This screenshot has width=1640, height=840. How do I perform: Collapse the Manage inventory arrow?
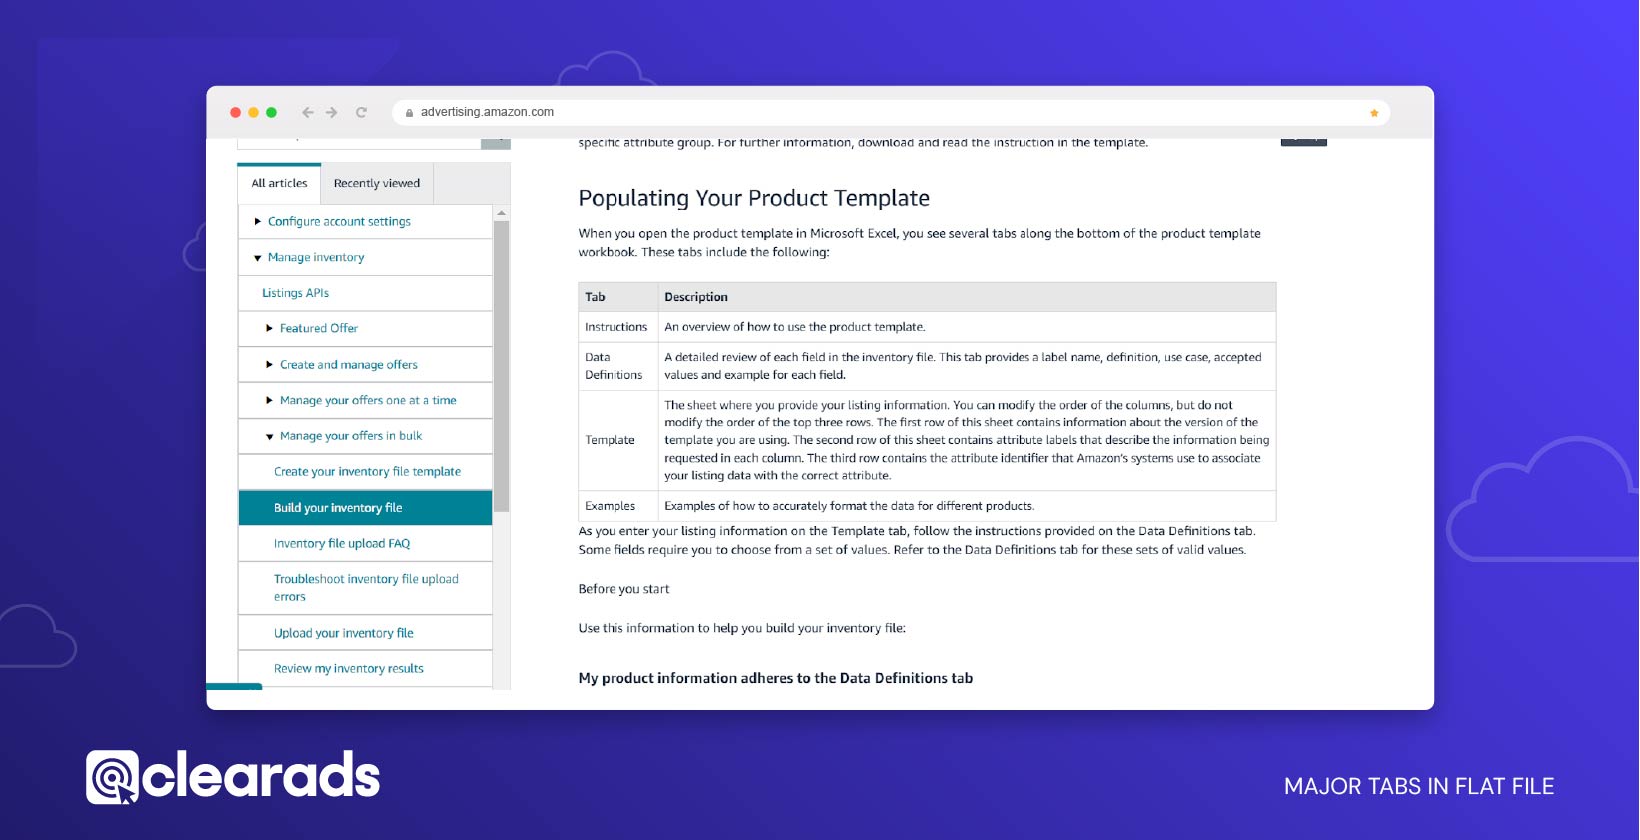point(257,258)
